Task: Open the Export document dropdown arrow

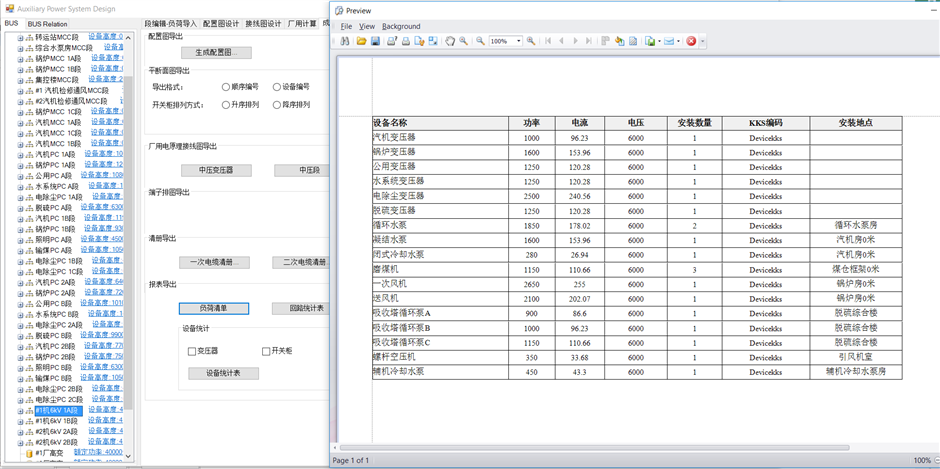Action: [659, 41]
